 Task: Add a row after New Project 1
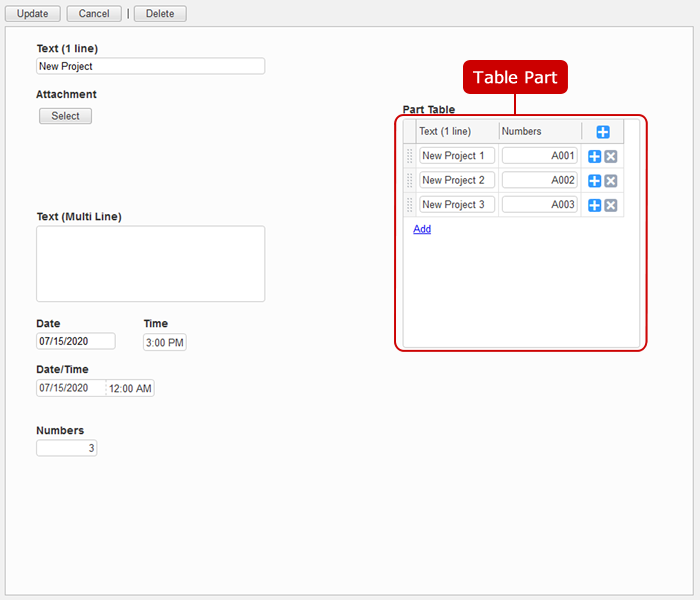coord(594,156)
